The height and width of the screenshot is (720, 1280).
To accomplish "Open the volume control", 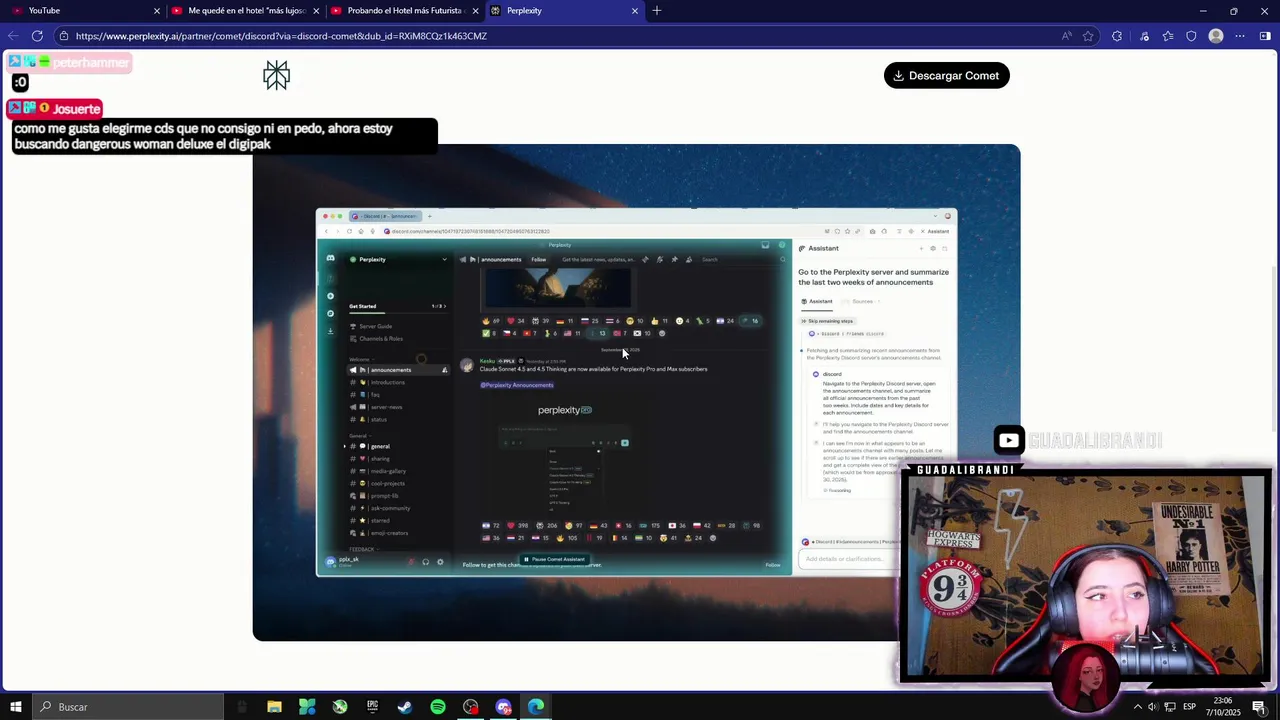I will click(1153, 707).
